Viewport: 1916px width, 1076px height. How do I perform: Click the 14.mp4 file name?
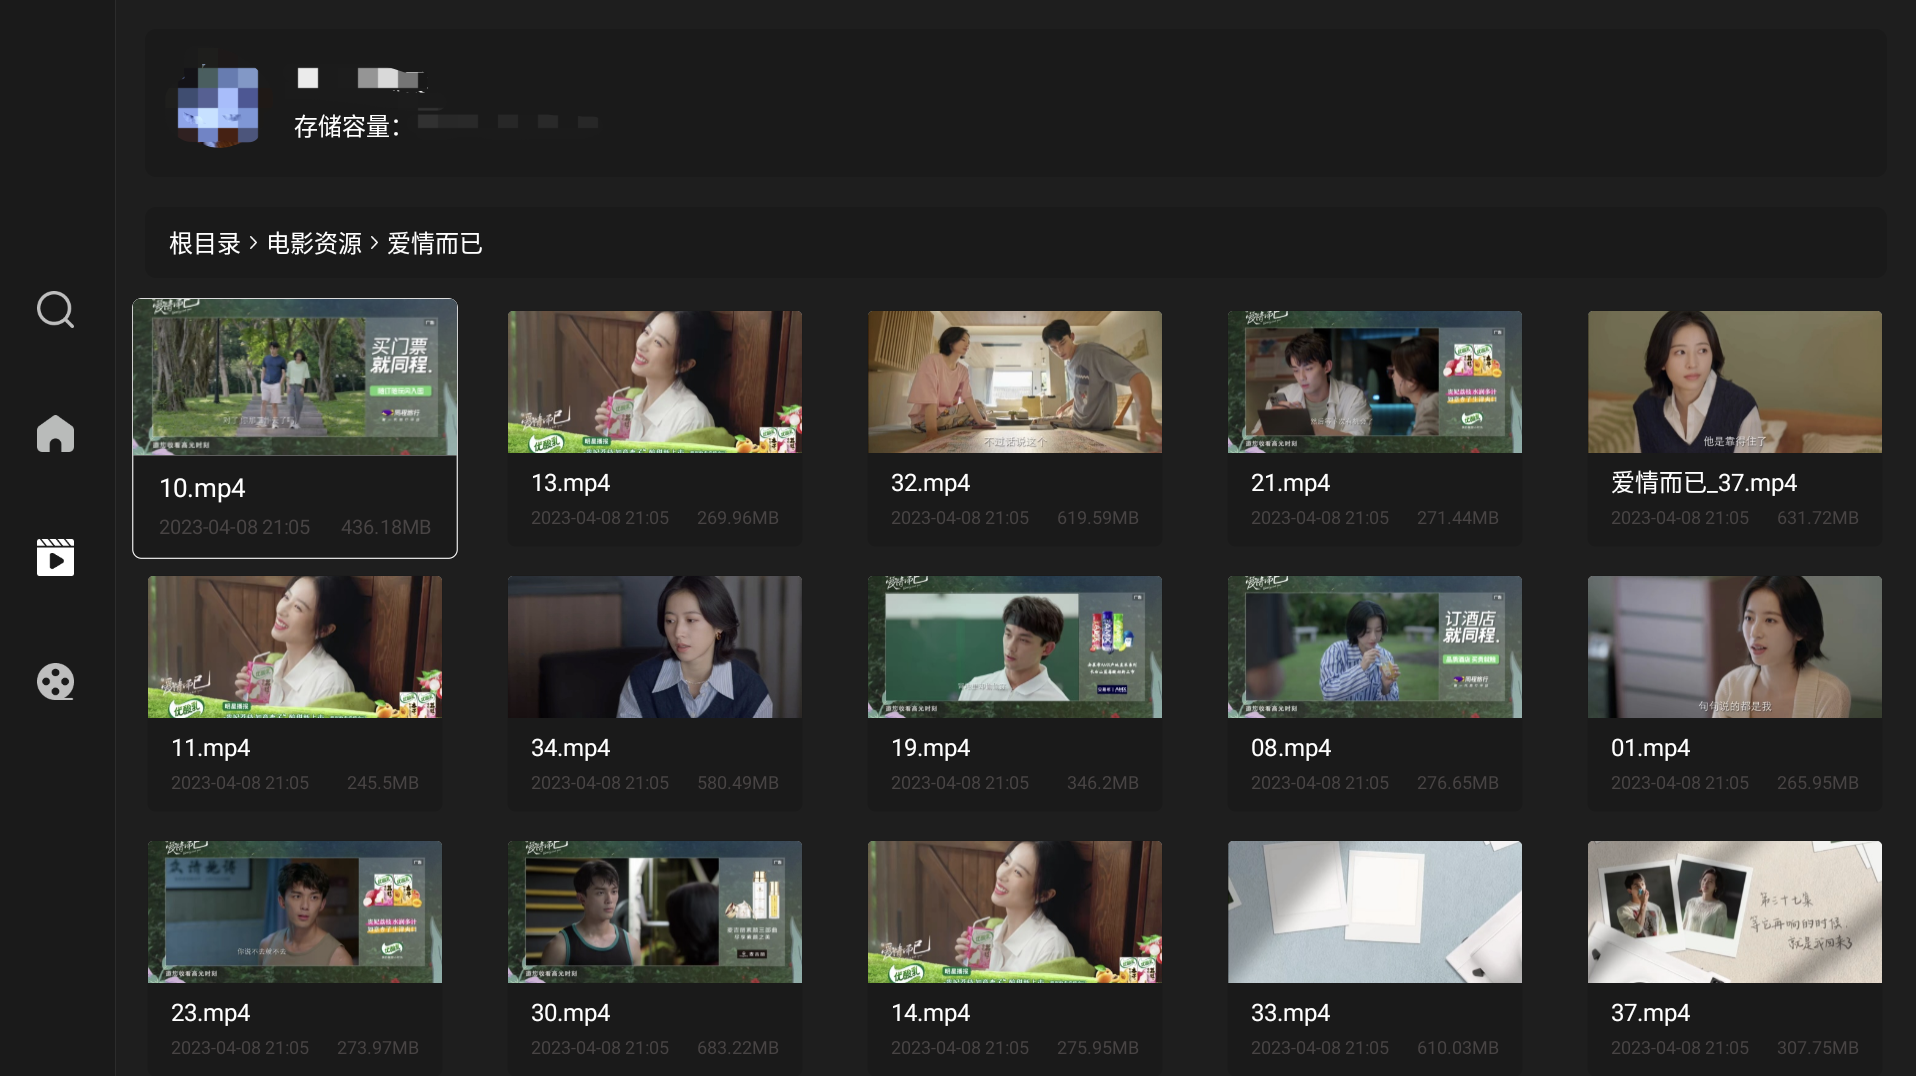click(930, 1013)
